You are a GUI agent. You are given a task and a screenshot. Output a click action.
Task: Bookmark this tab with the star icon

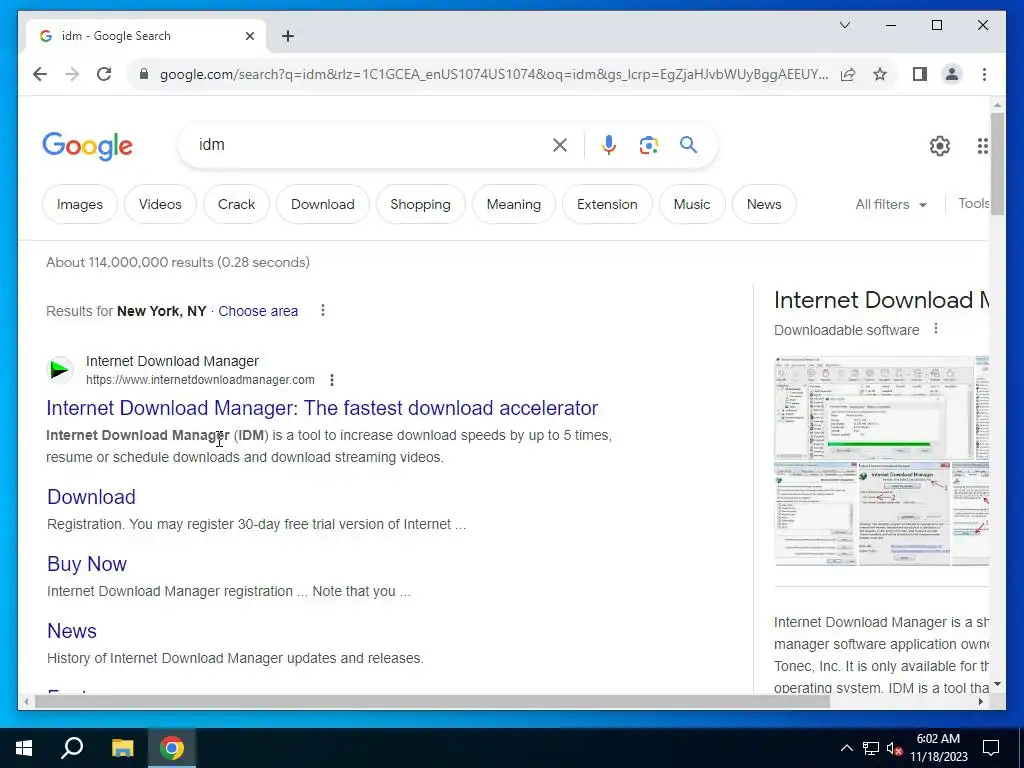(880, 74)
